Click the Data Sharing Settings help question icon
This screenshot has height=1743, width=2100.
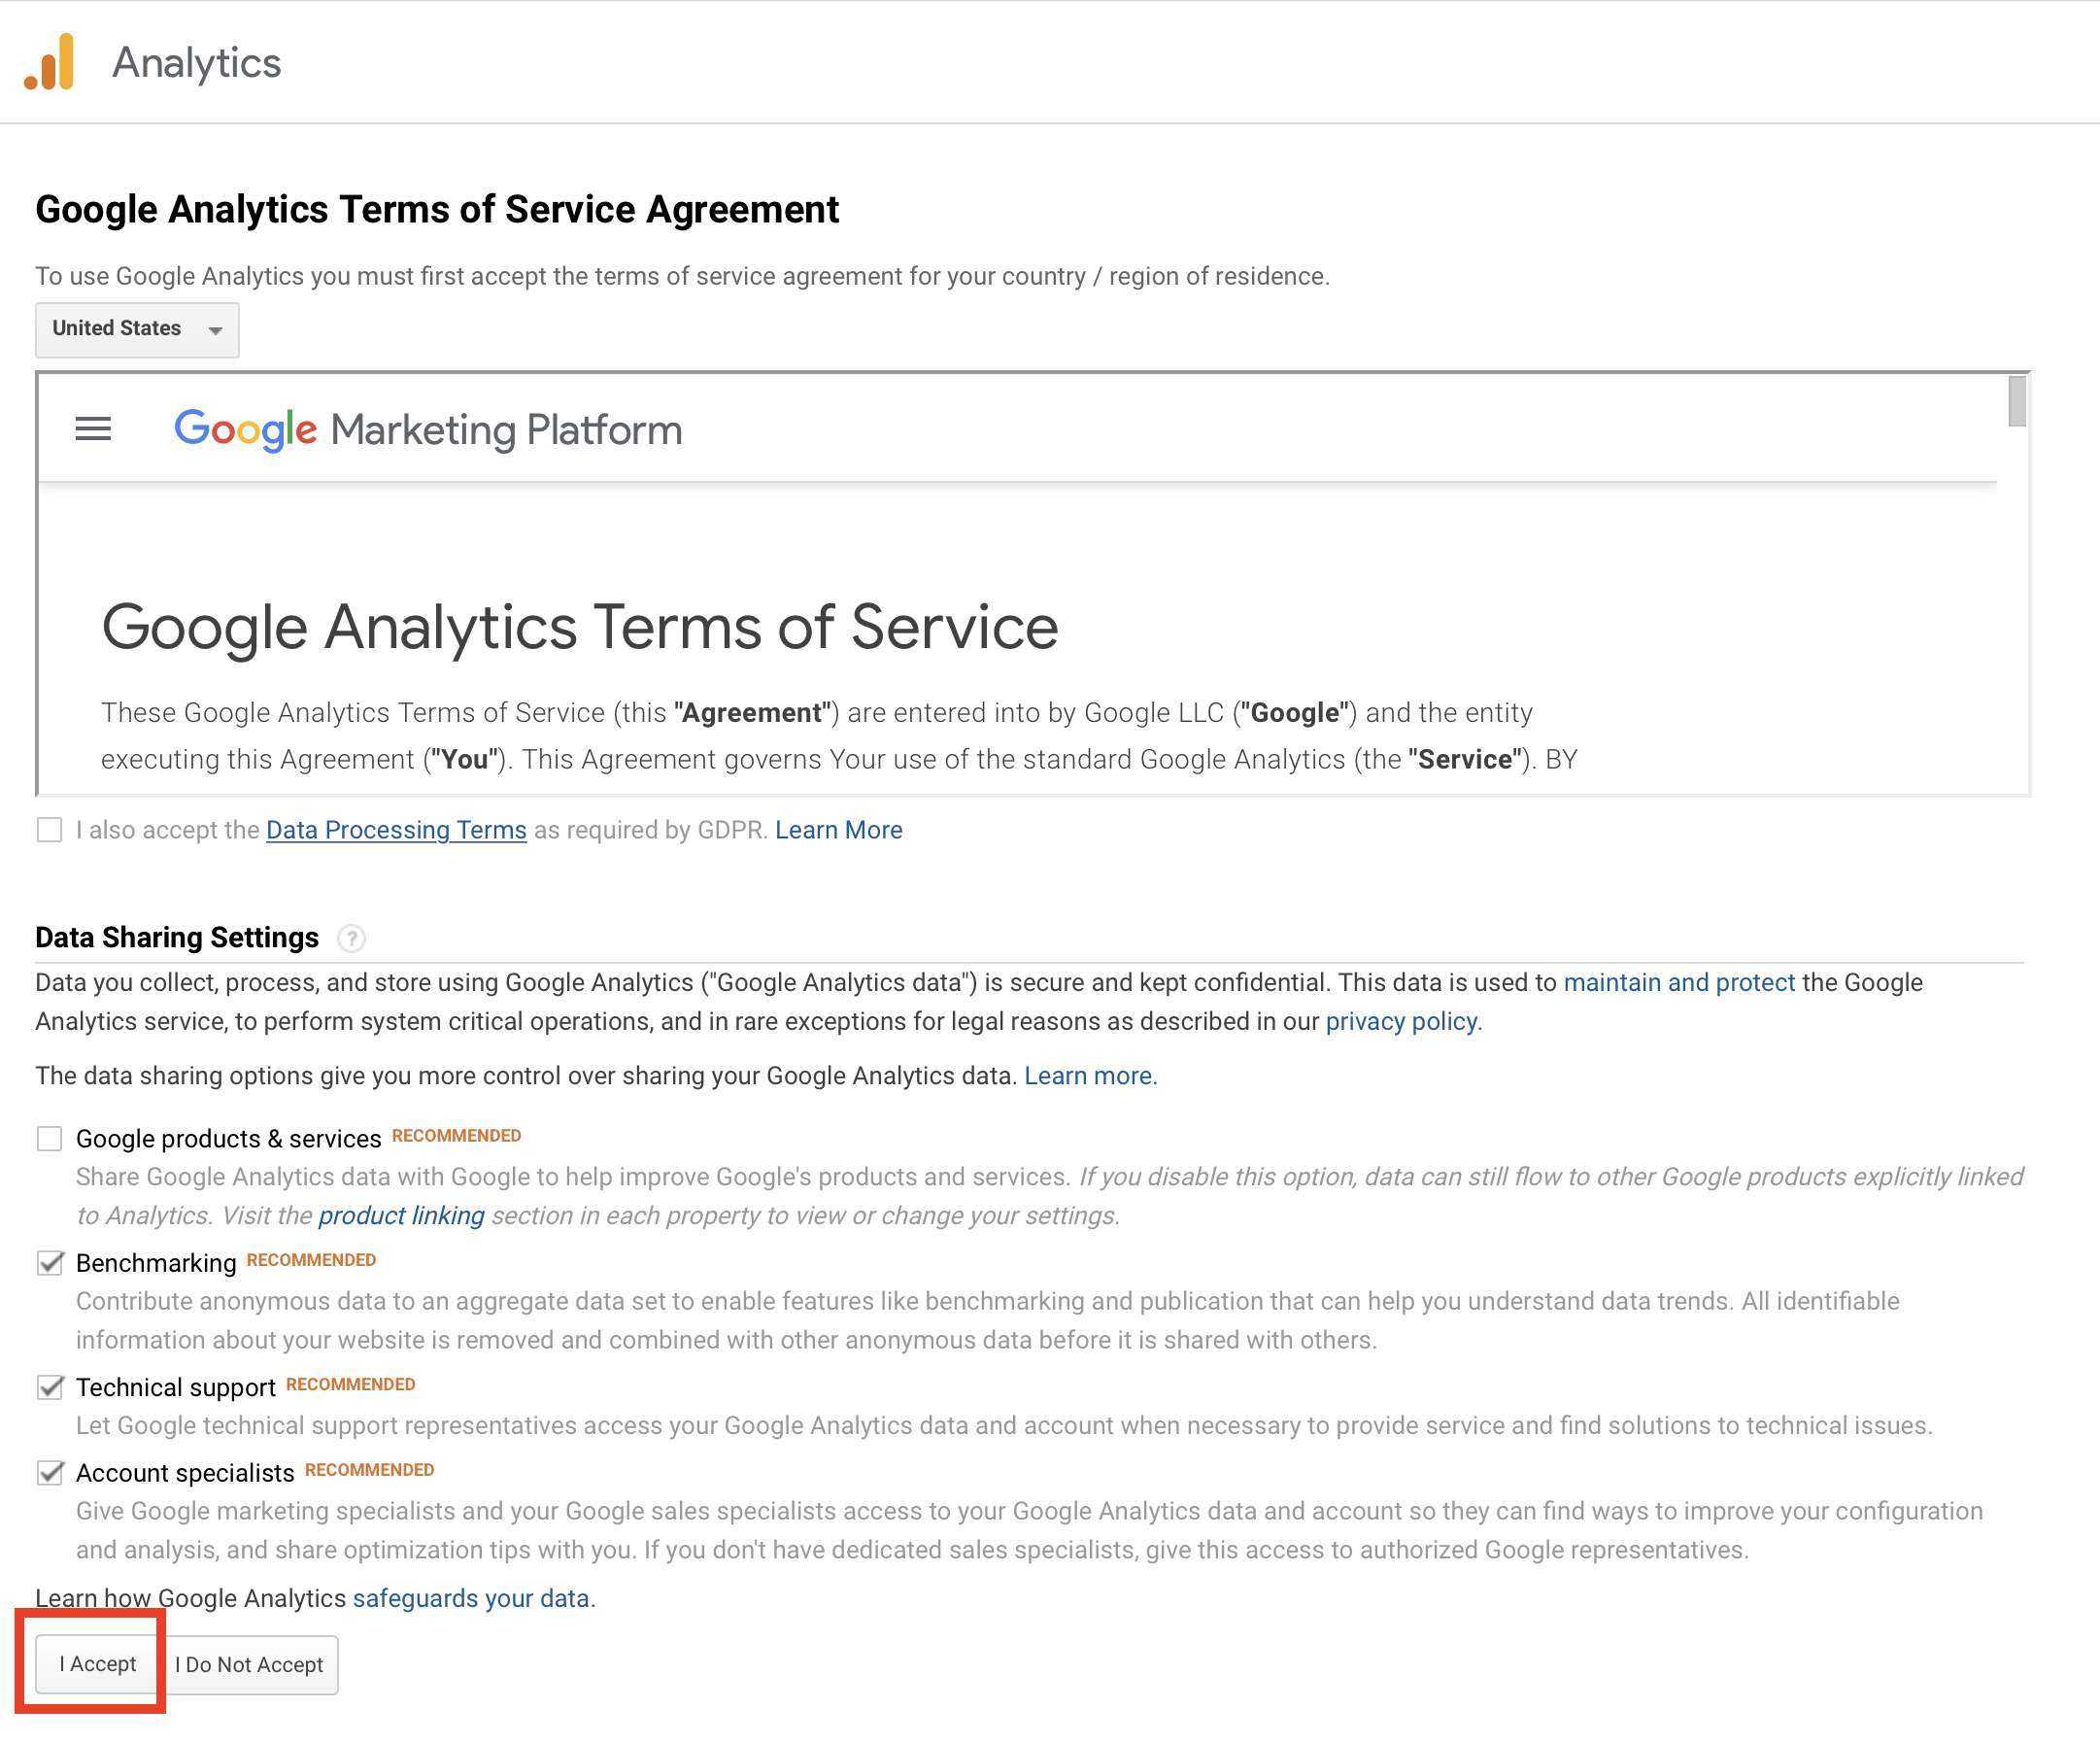351,938
